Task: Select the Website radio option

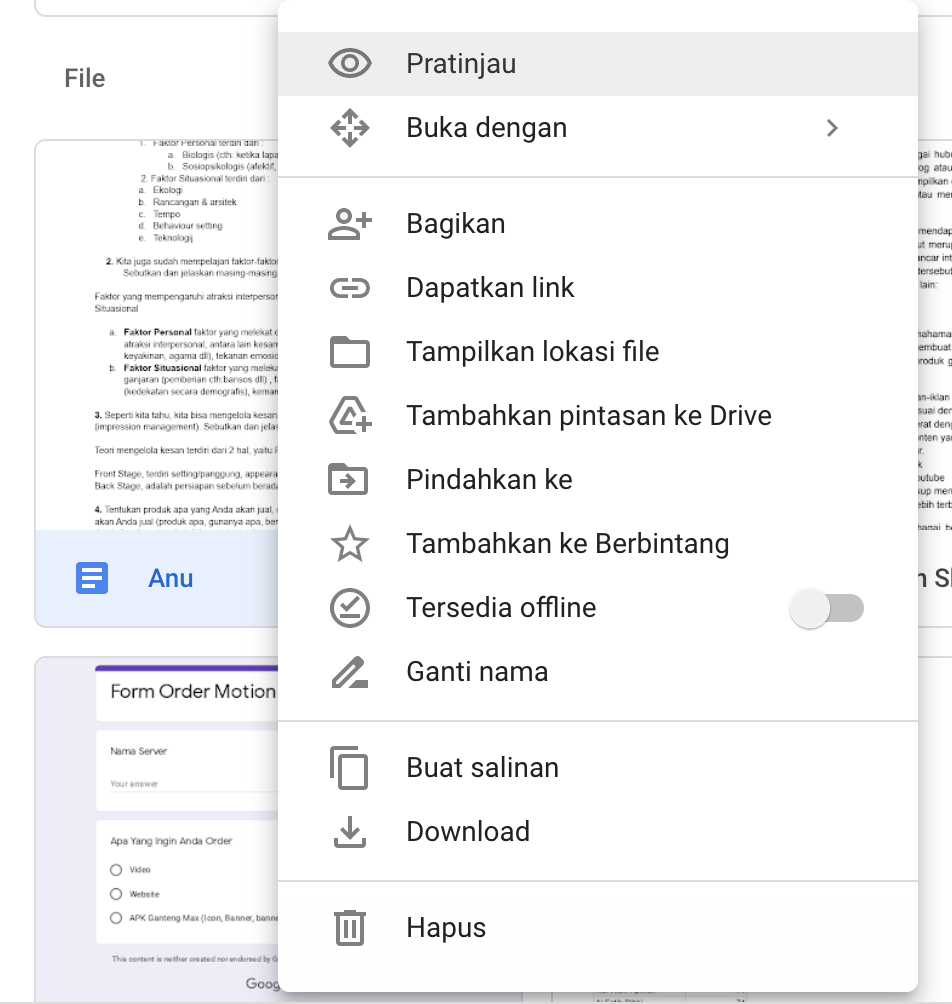Action: (116, 894)
